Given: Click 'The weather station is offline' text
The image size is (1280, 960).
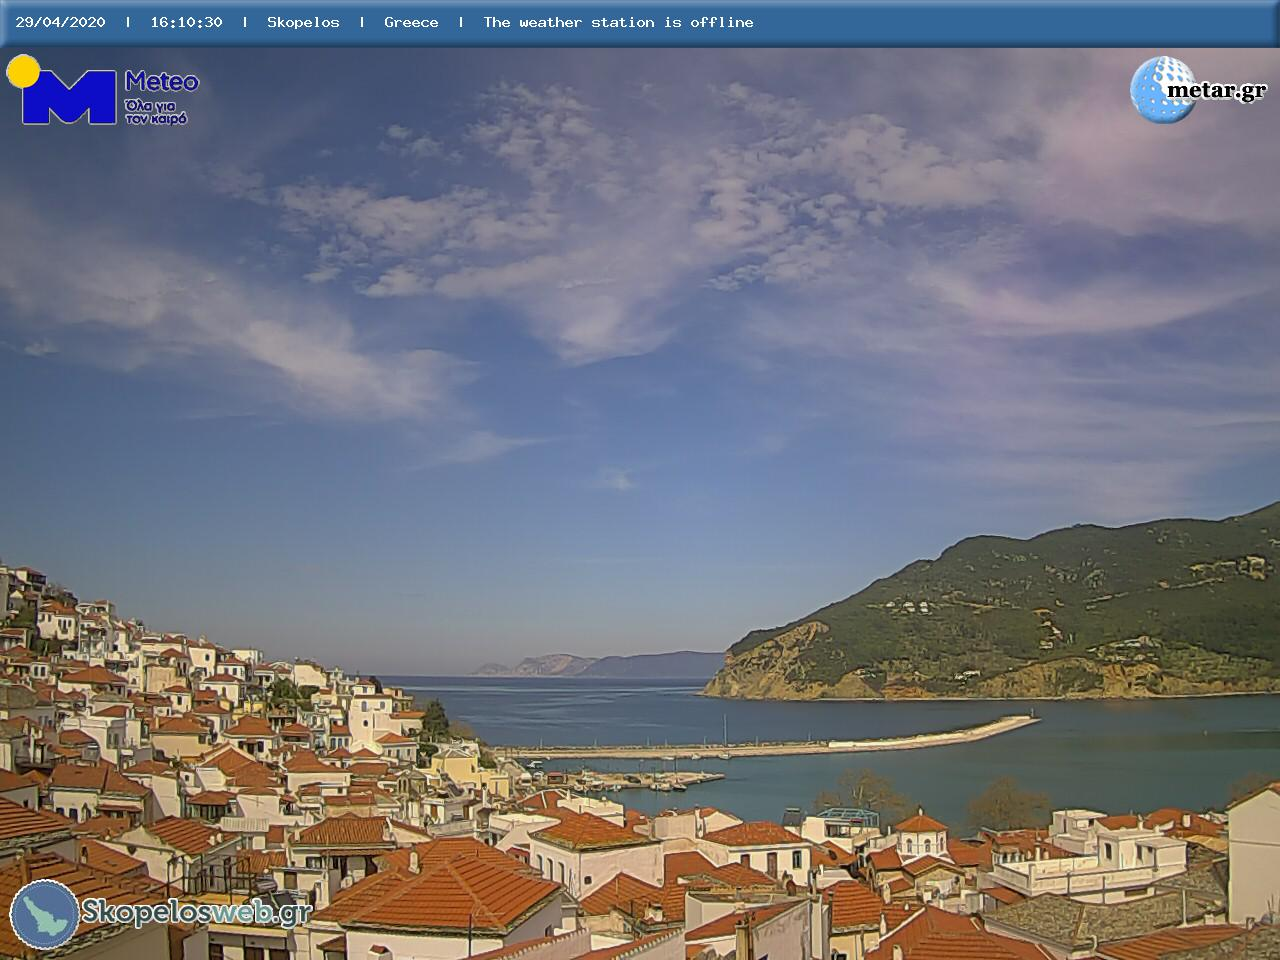Looking at the screenshot, I should [x=618, y=22].
